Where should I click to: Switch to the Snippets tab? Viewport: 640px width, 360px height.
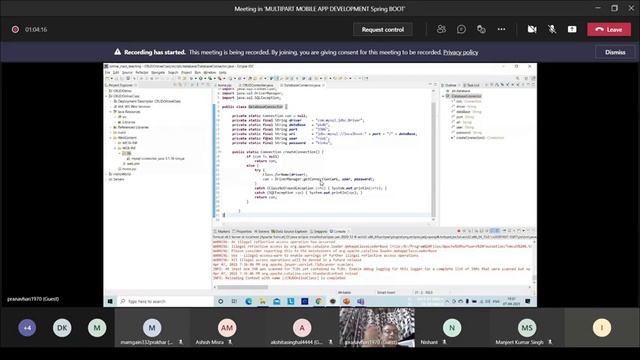[319, 231]
